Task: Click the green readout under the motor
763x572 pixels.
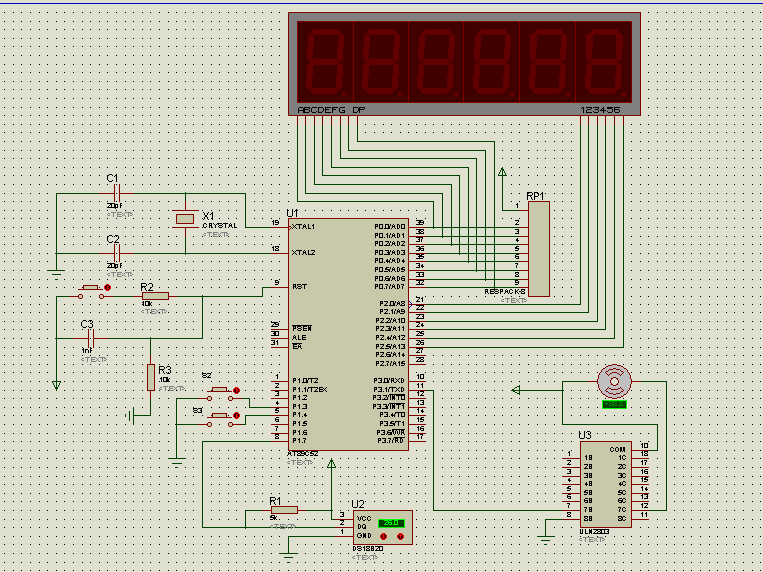Action: pyautogui.click(x=615, y=405)
